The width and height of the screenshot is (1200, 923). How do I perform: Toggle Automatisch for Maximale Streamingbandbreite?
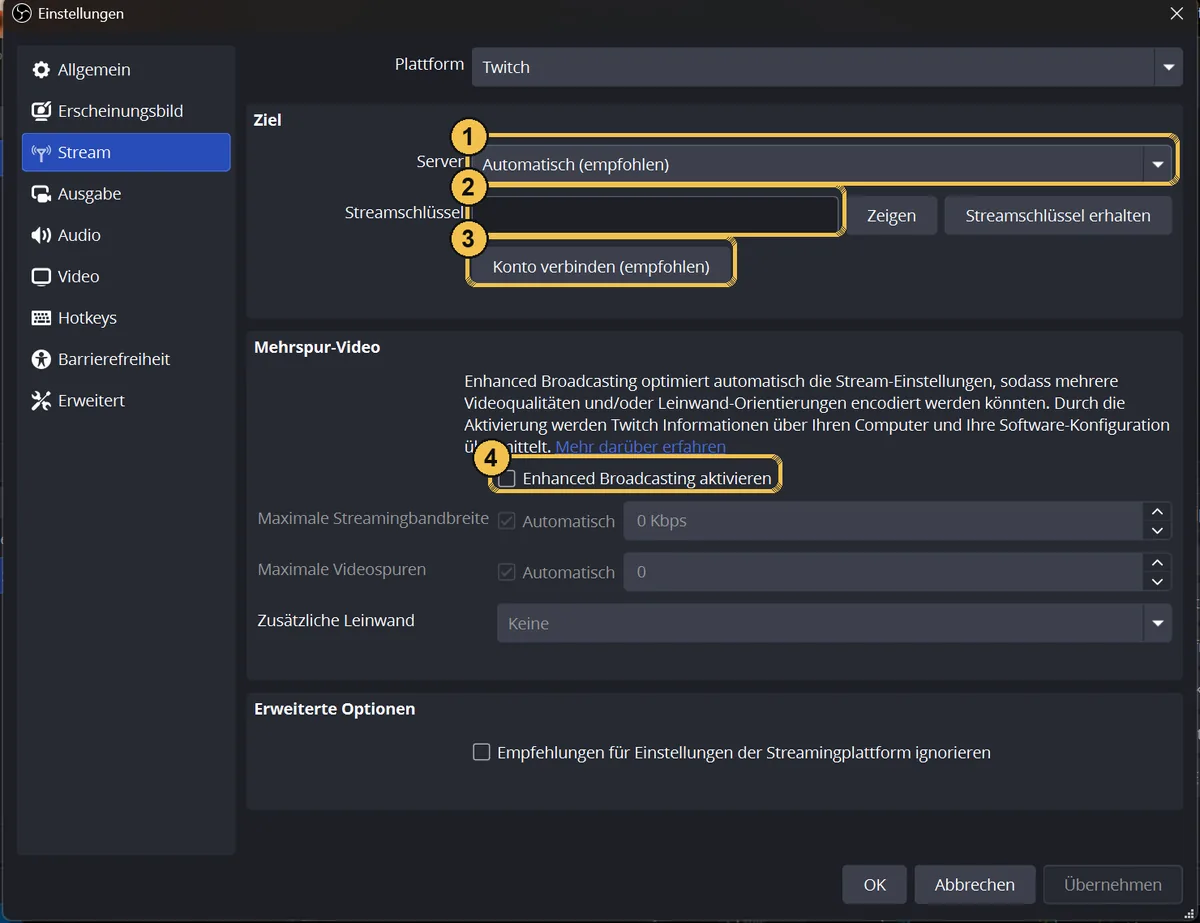pyautogui.click(x=507, y=521)
